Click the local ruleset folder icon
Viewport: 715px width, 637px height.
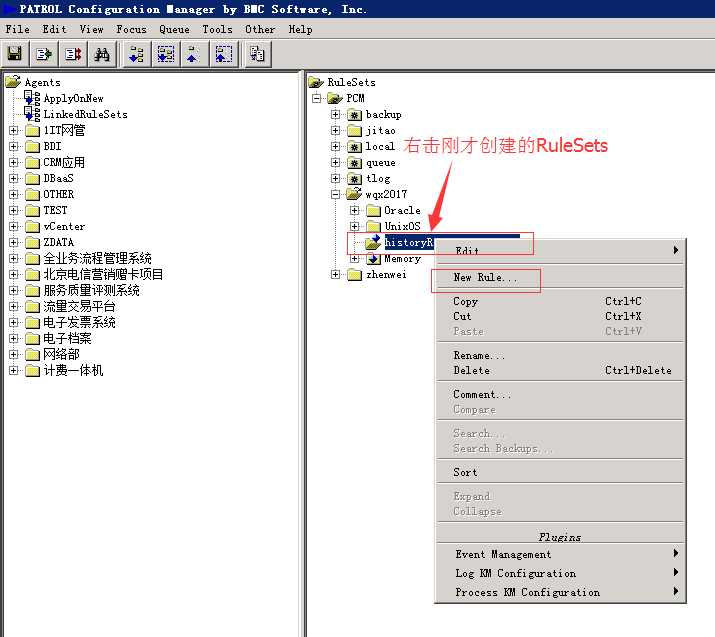click(x=354, y=146)
